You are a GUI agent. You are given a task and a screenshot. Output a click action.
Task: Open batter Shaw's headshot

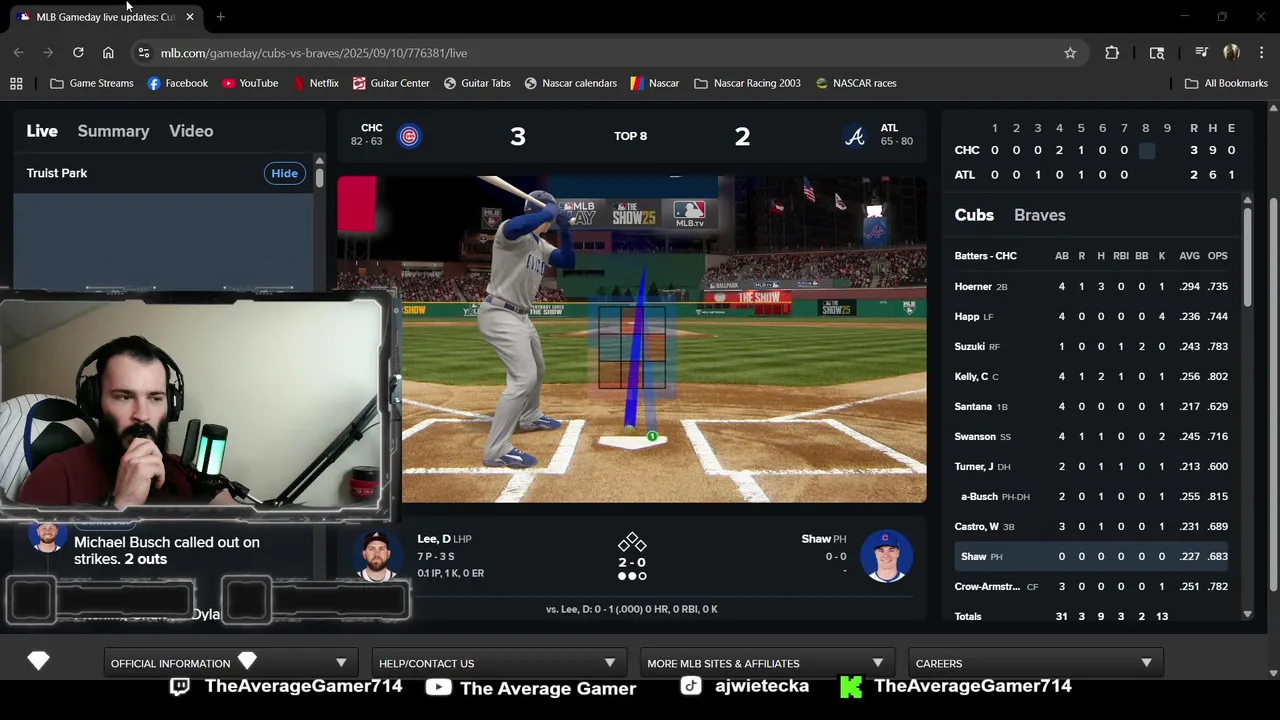(x=886, y=556)
